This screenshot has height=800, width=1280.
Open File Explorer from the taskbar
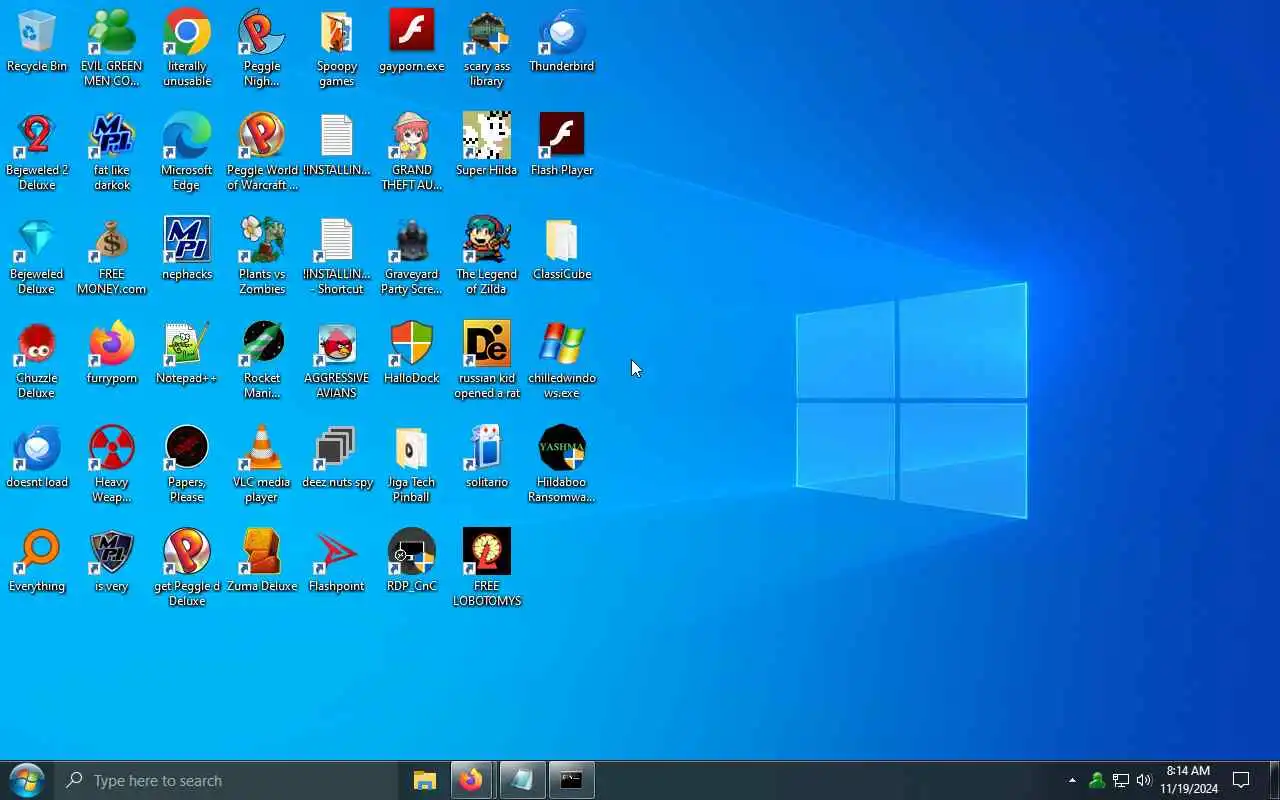pos(425,780)
